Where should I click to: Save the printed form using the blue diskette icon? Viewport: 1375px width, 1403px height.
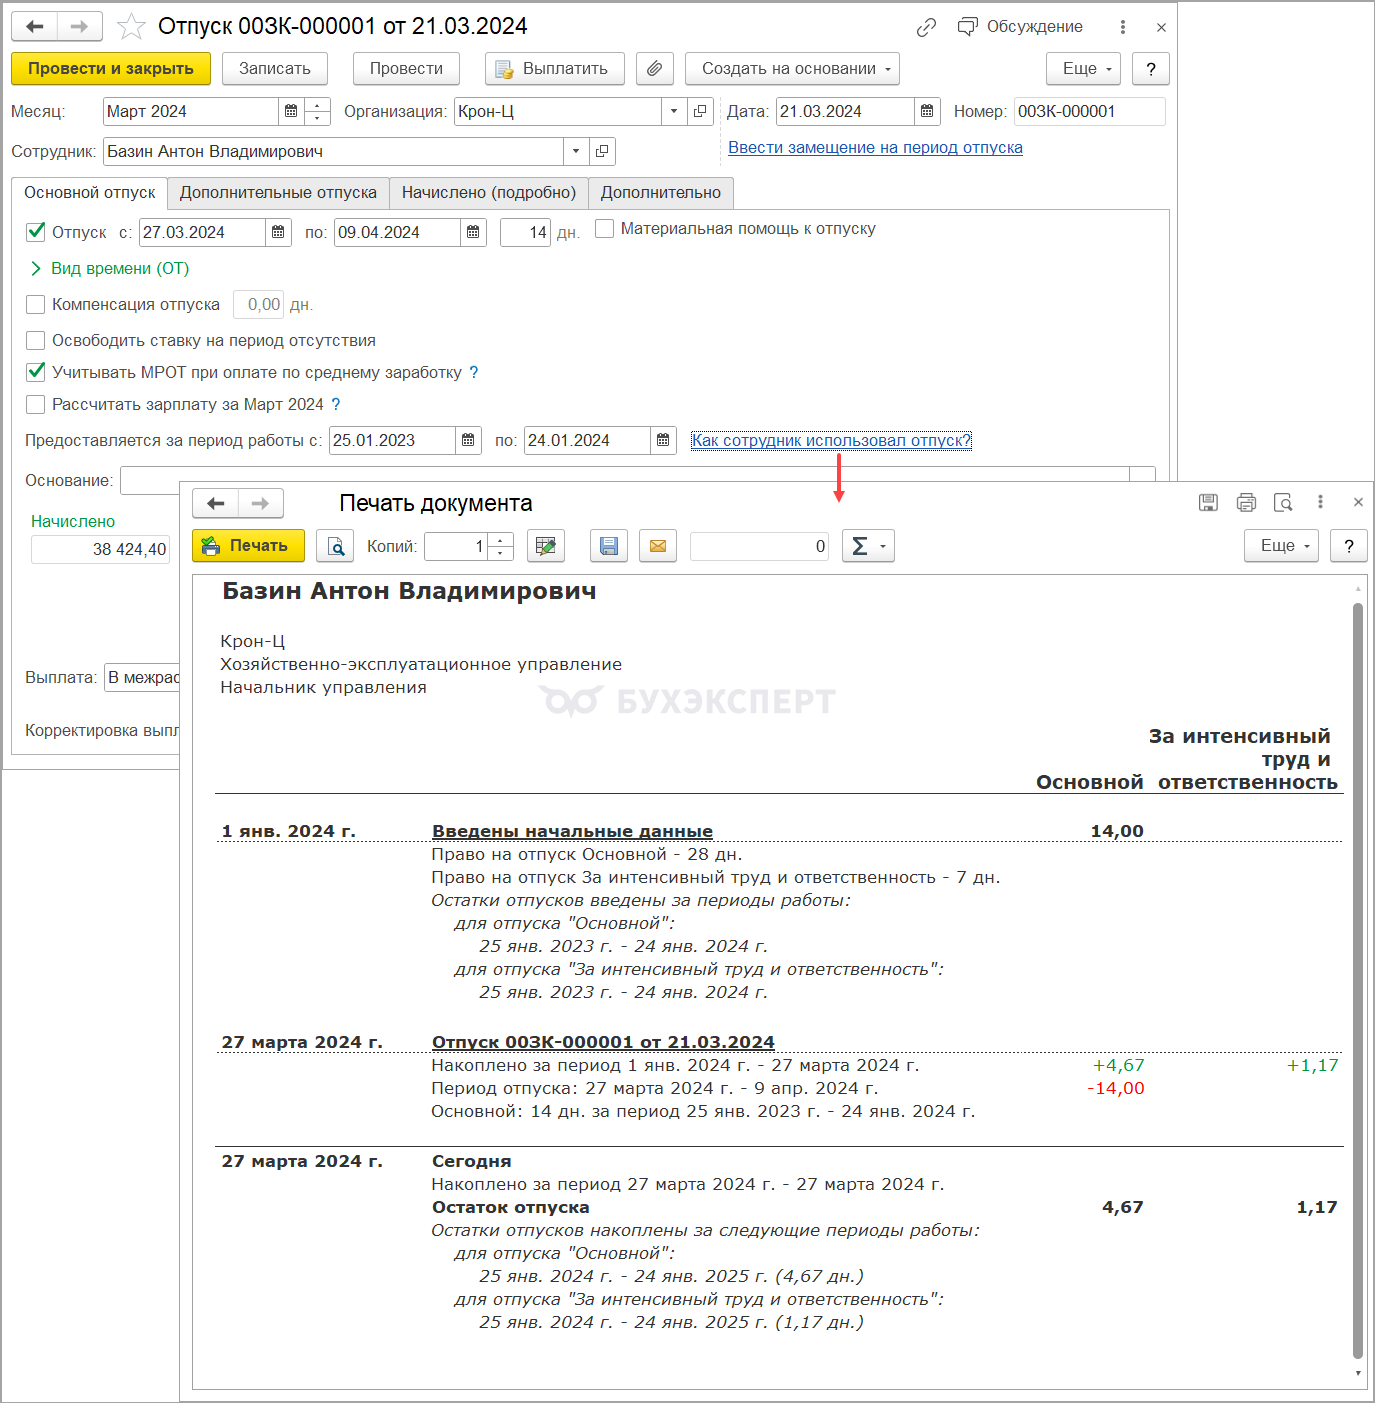coord(609,546)
